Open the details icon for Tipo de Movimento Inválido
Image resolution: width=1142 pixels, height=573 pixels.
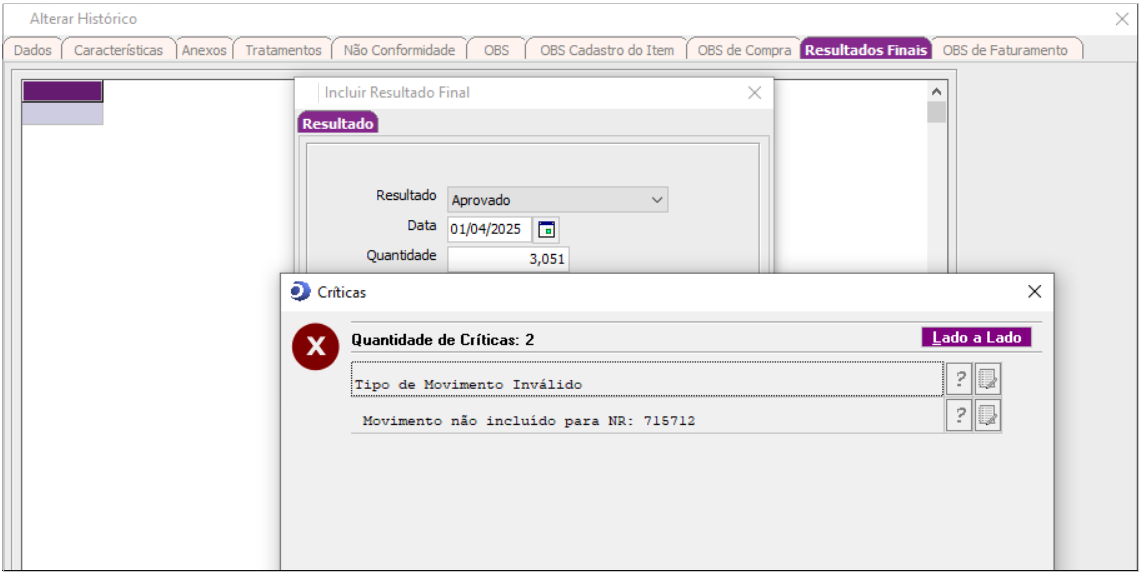click(x=988, y=379)
